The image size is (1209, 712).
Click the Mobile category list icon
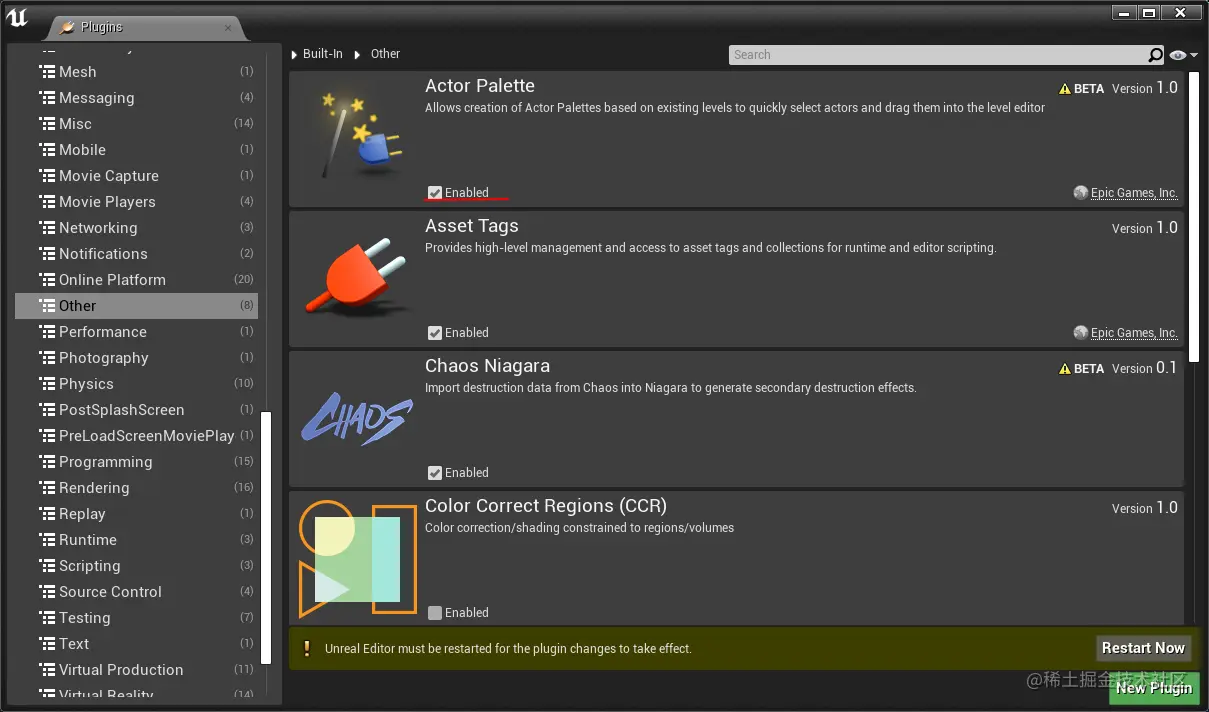pos(47,150)
